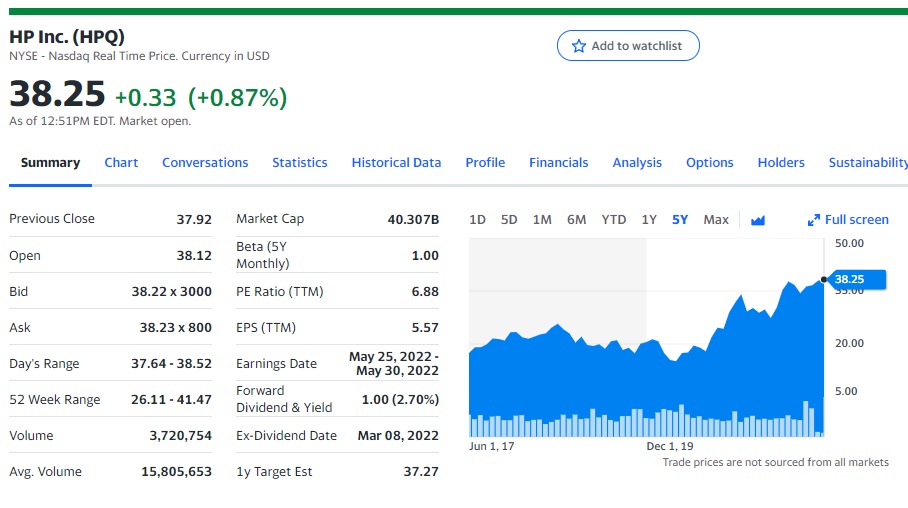Open the Conversations tab

tap(205, 163)
